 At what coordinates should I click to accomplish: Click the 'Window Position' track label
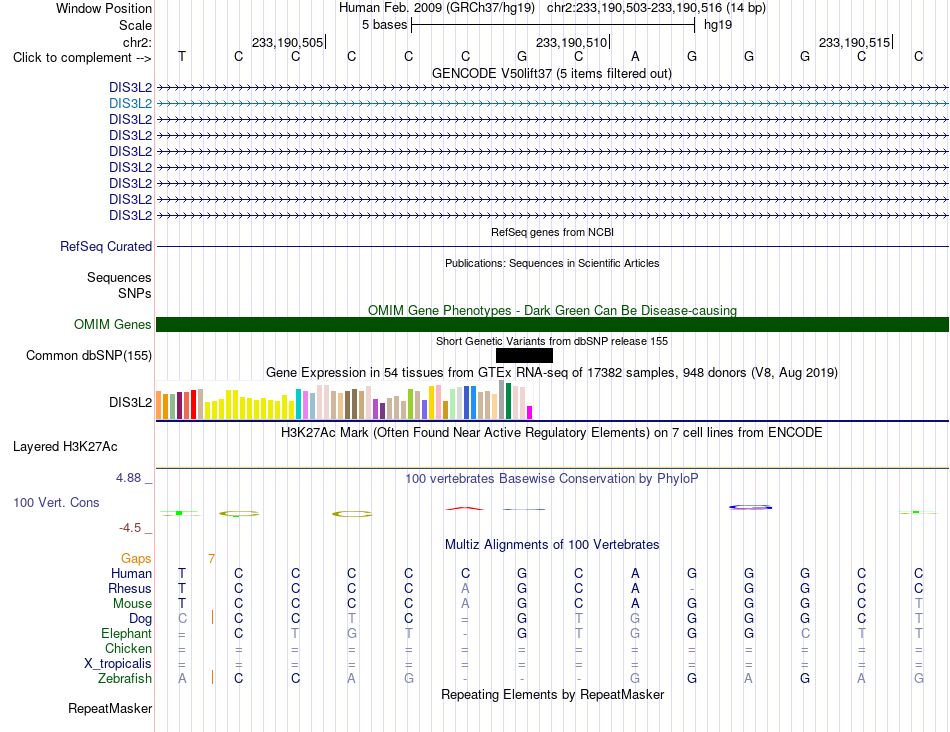(104, 8)
